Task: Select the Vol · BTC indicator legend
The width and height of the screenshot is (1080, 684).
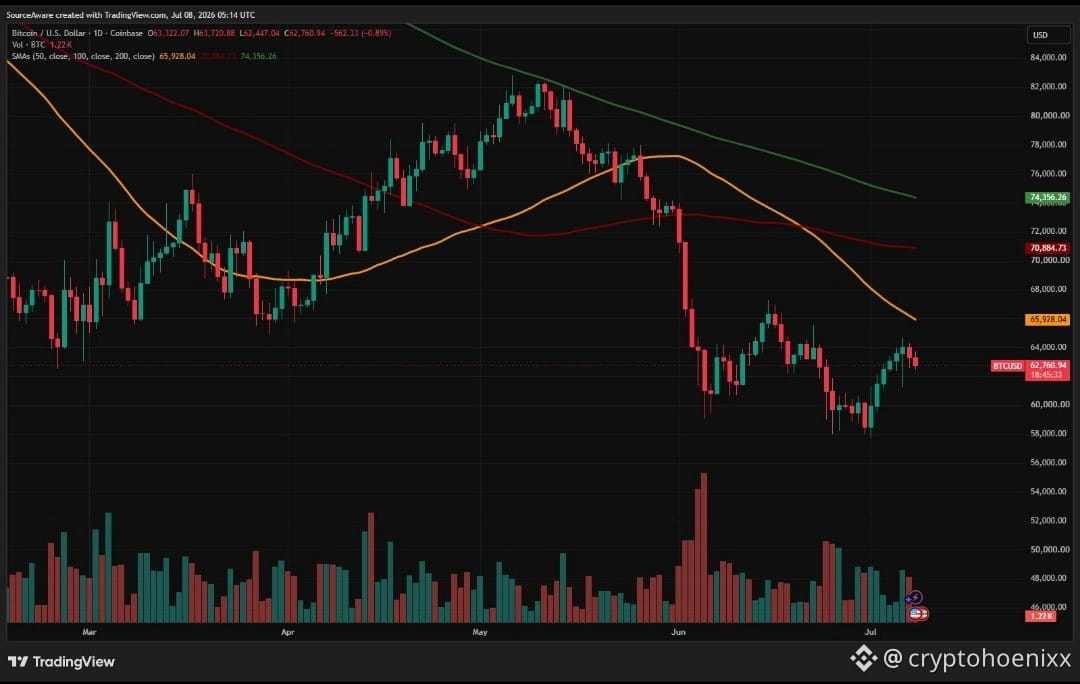Action: (28, 44)
